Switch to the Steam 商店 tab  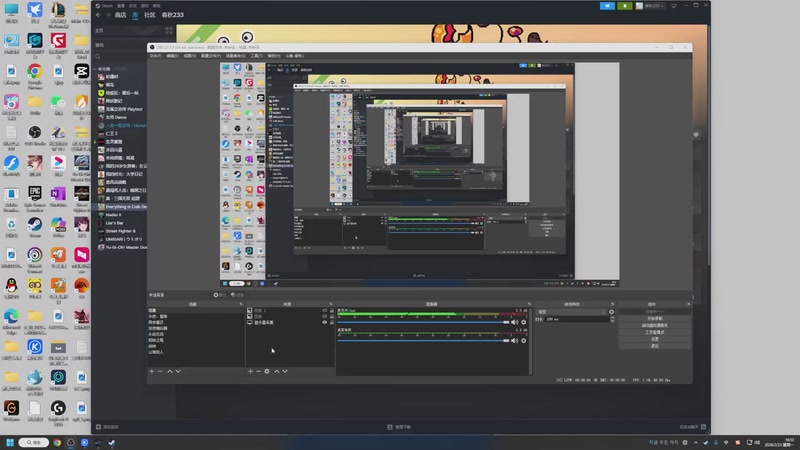[x=120, y=15]
